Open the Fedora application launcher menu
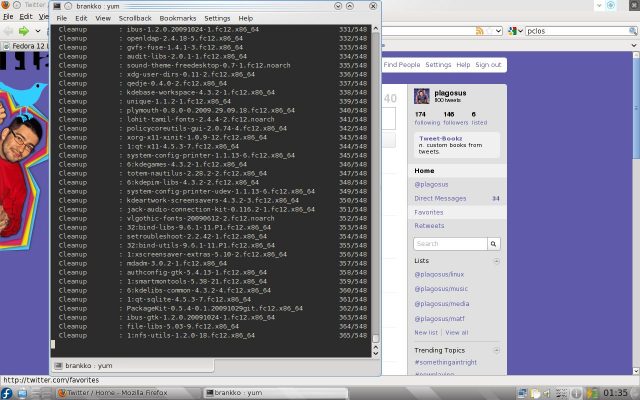Image resolution: width=640 pixels, height=400 pixels. [7, 393]
